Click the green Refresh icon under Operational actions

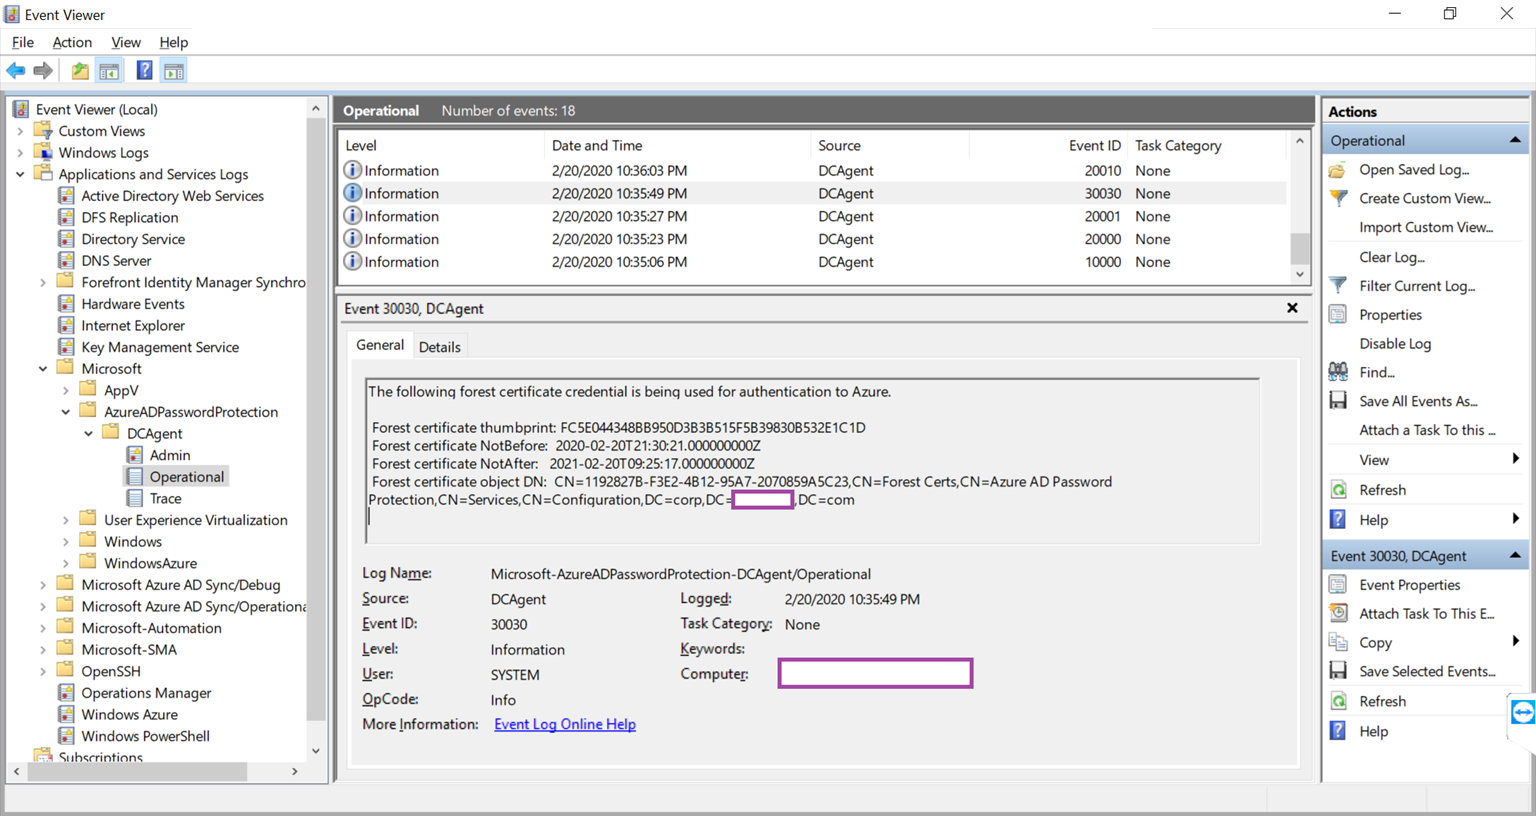(1338, 490)
